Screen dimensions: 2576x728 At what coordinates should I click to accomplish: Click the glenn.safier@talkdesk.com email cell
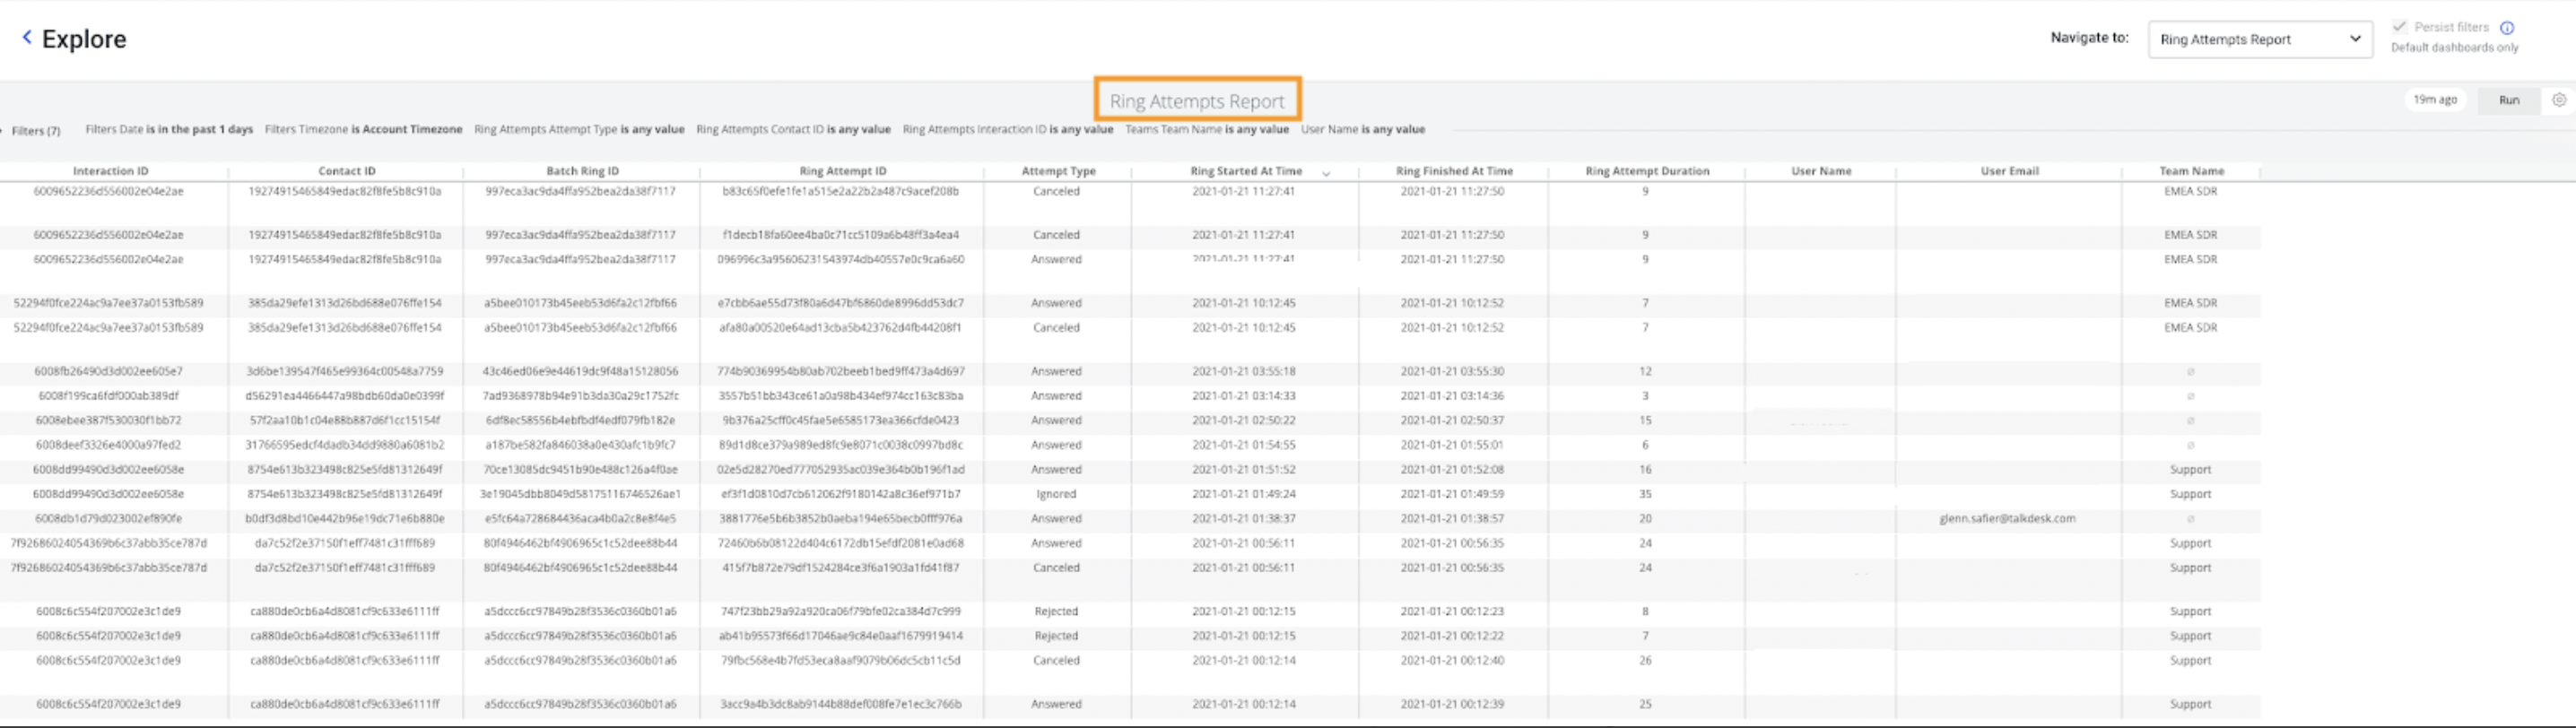click(x=2007, y=519)
